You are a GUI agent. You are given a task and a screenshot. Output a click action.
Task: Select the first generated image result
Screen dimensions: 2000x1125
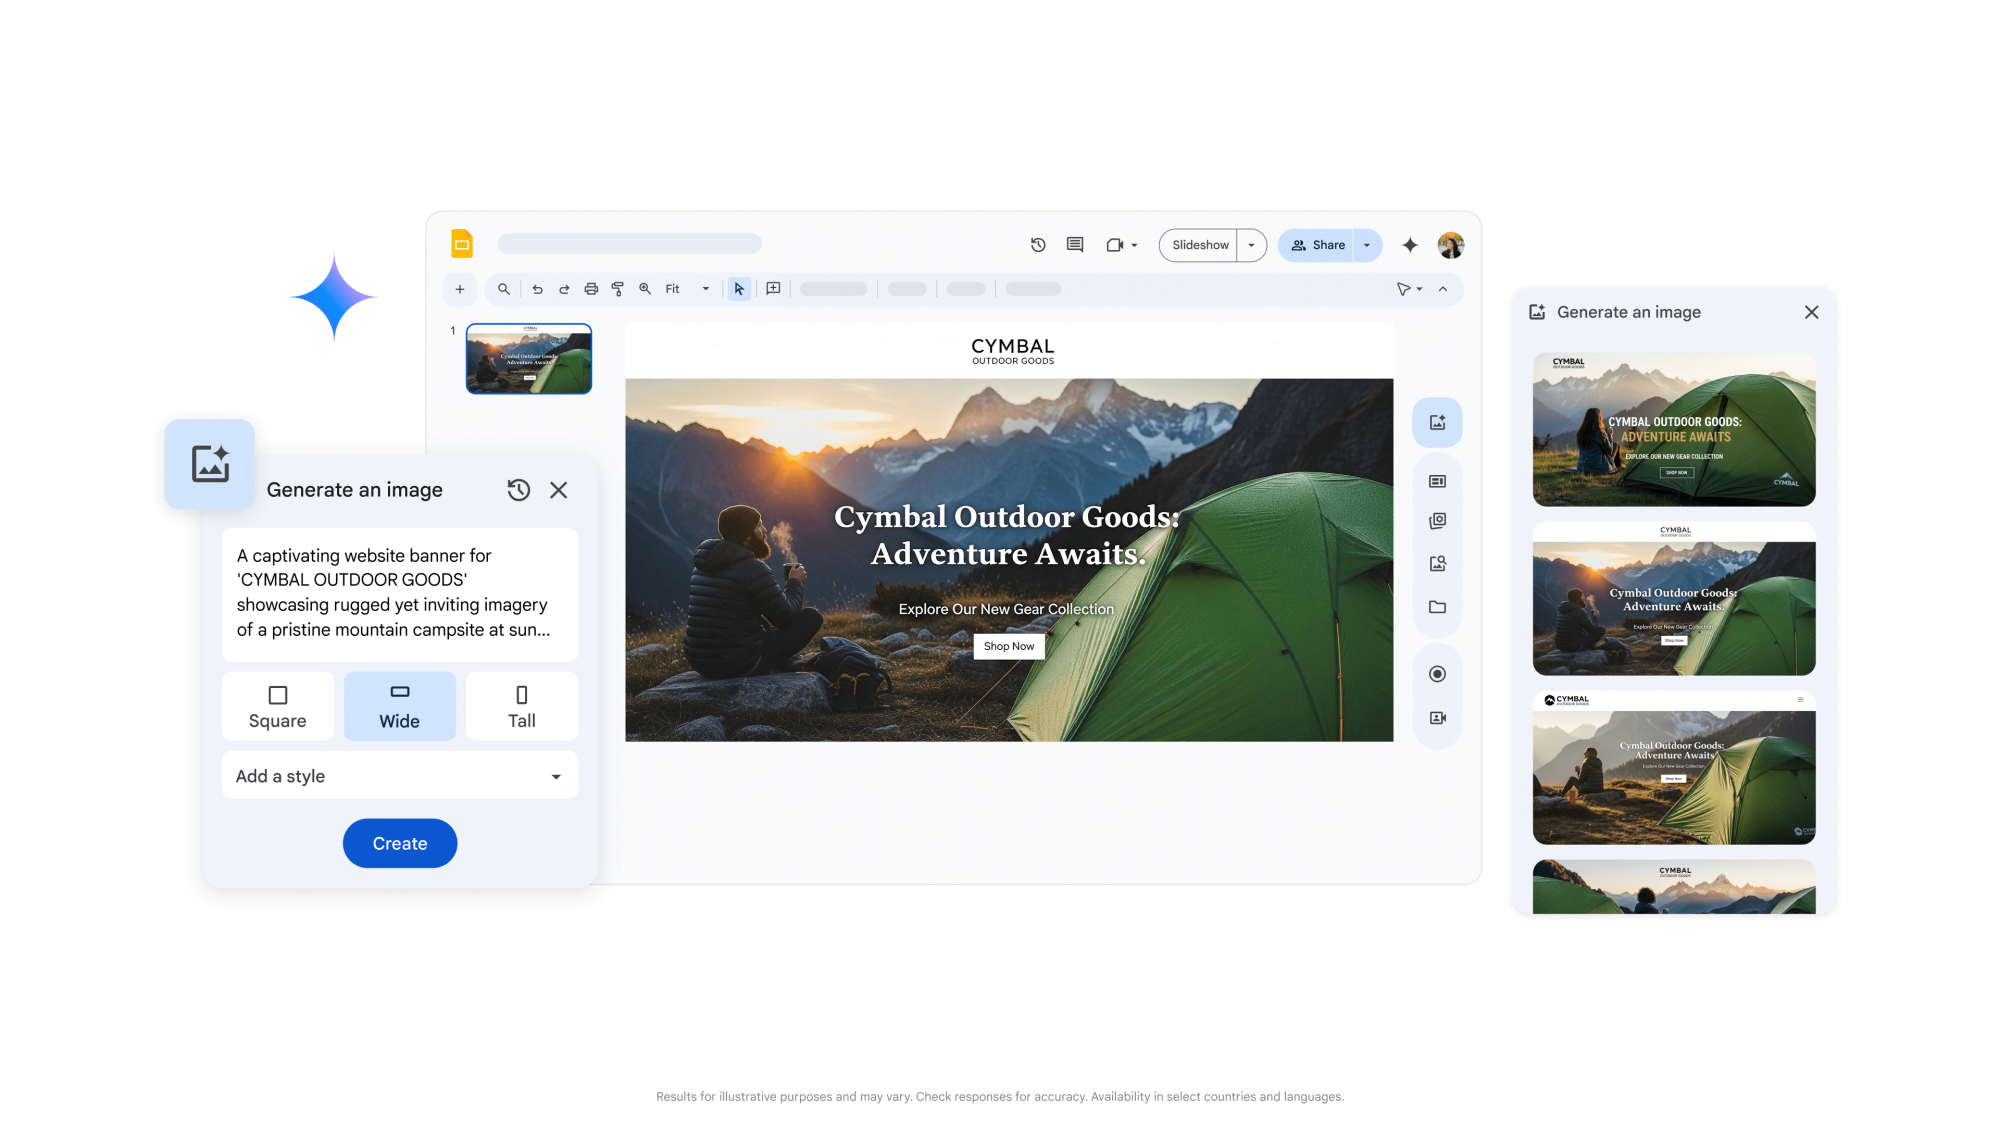click(x=1673, y=429)
